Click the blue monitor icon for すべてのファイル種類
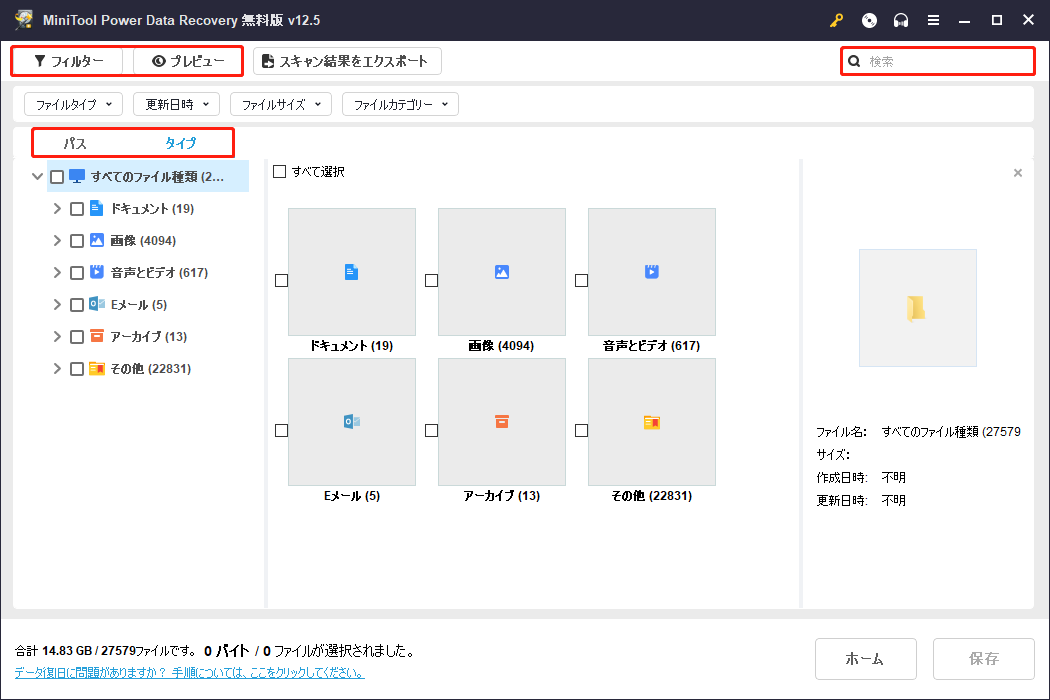 click(x=77, y=176)
